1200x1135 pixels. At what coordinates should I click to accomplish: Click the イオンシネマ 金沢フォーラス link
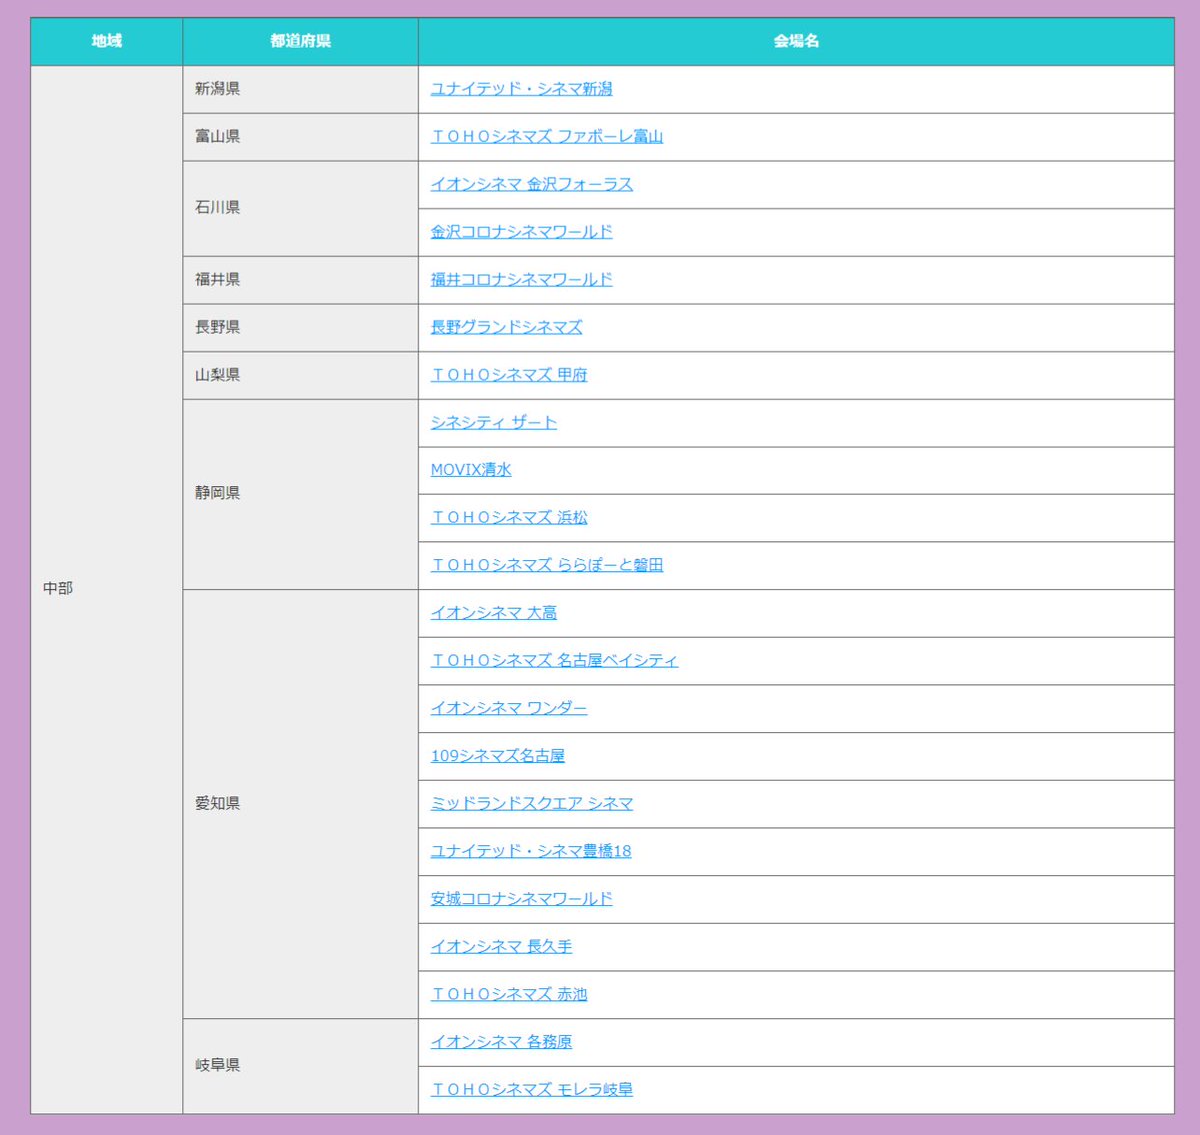pyautogui.click(x=530, y=184)
